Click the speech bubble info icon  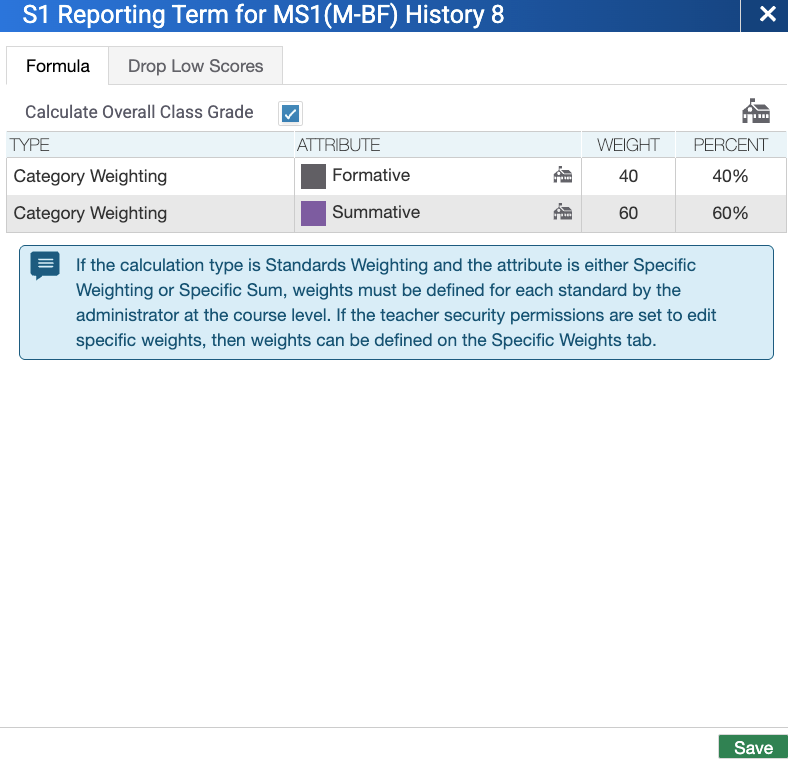[x=45, y=266]
